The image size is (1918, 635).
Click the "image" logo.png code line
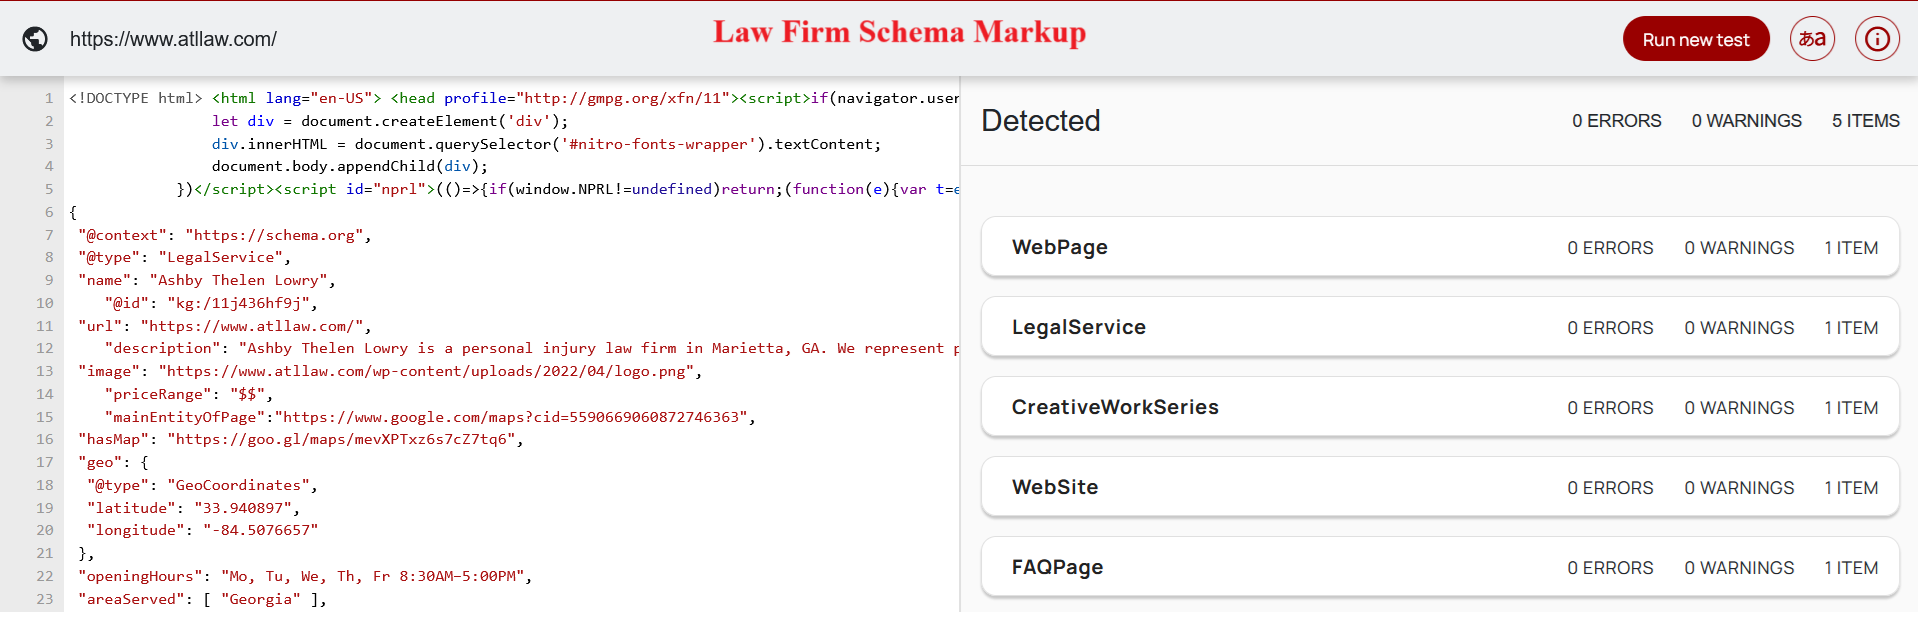390,371
